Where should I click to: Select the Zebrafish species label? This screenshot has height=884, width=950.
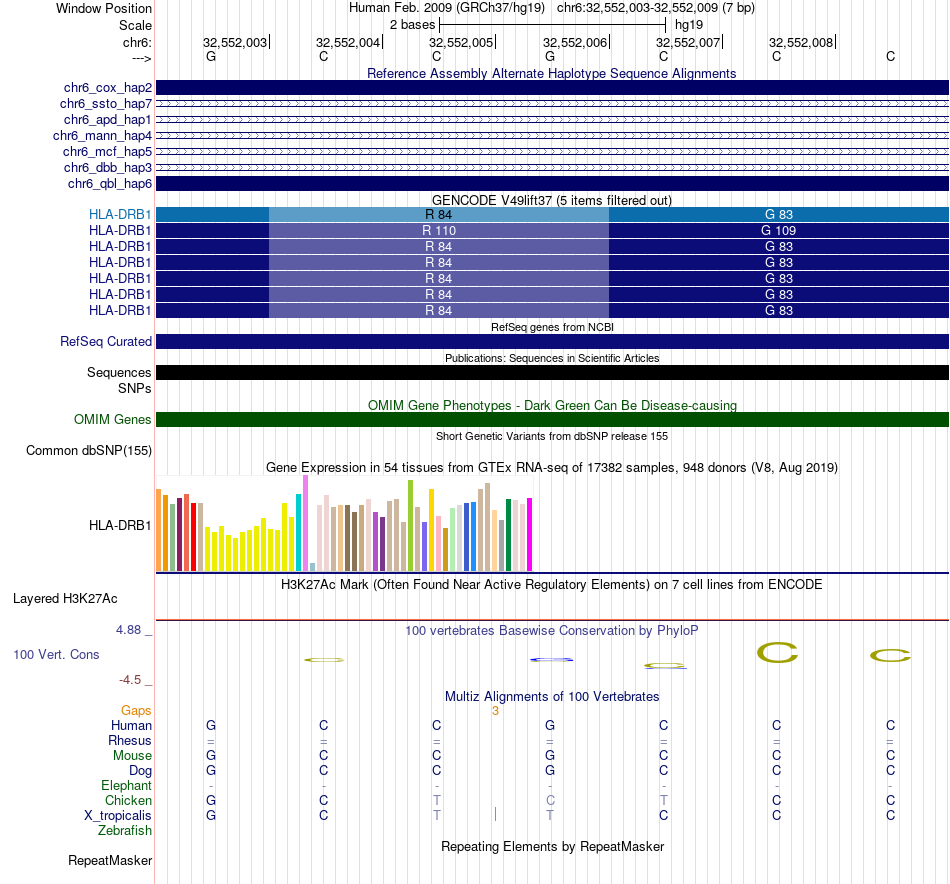coord(125,831)
